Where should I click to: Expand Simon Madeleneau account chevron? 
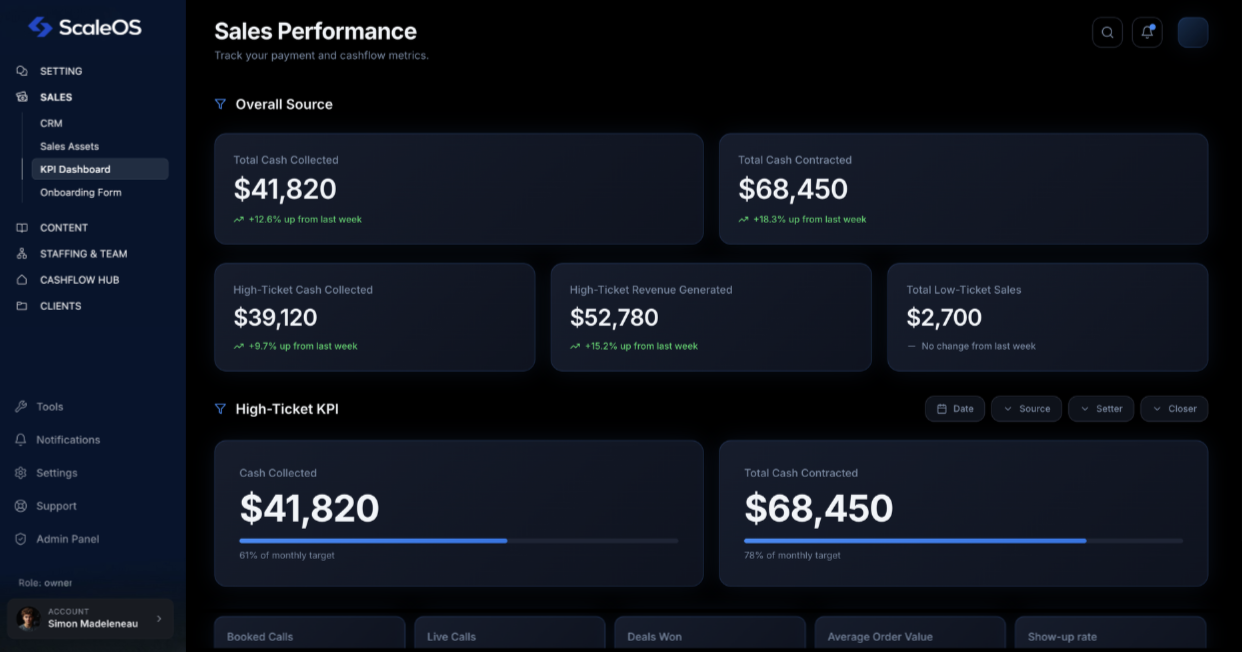[x=159, y=619]
